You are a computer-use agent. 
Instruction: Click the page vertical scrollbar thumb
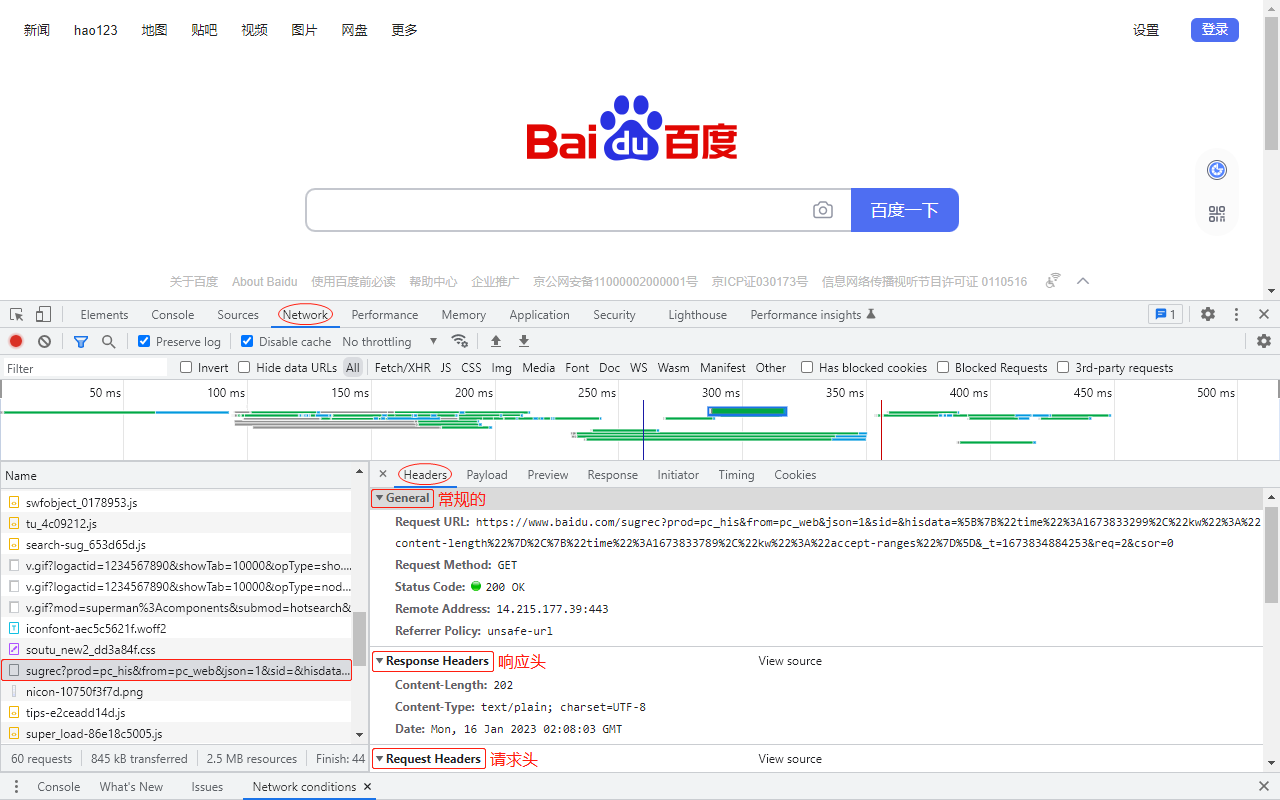tap(1271, 84)
